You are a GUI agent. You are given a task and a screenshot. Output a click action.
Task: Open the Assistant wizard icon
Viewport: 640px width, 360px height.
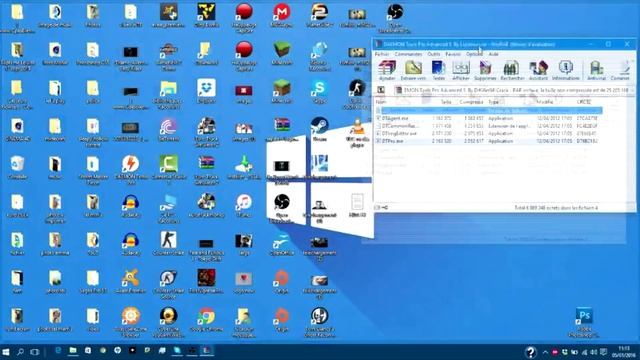click(538, 70)
